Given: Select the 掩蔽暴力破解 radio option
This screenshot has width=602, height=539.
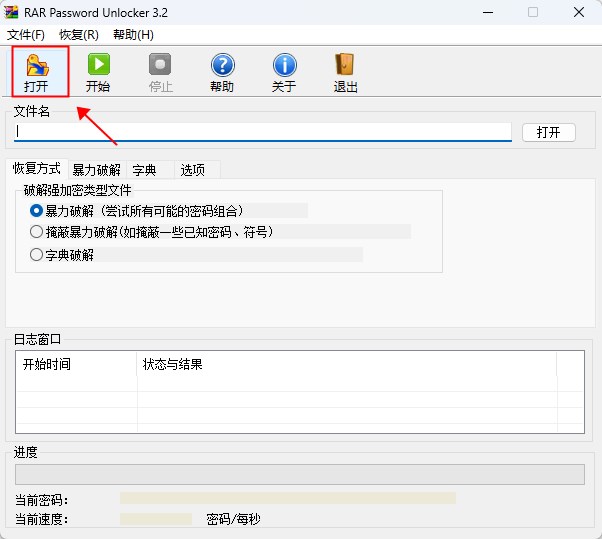Looking at the screenshot, I should (x=36, y=231).
